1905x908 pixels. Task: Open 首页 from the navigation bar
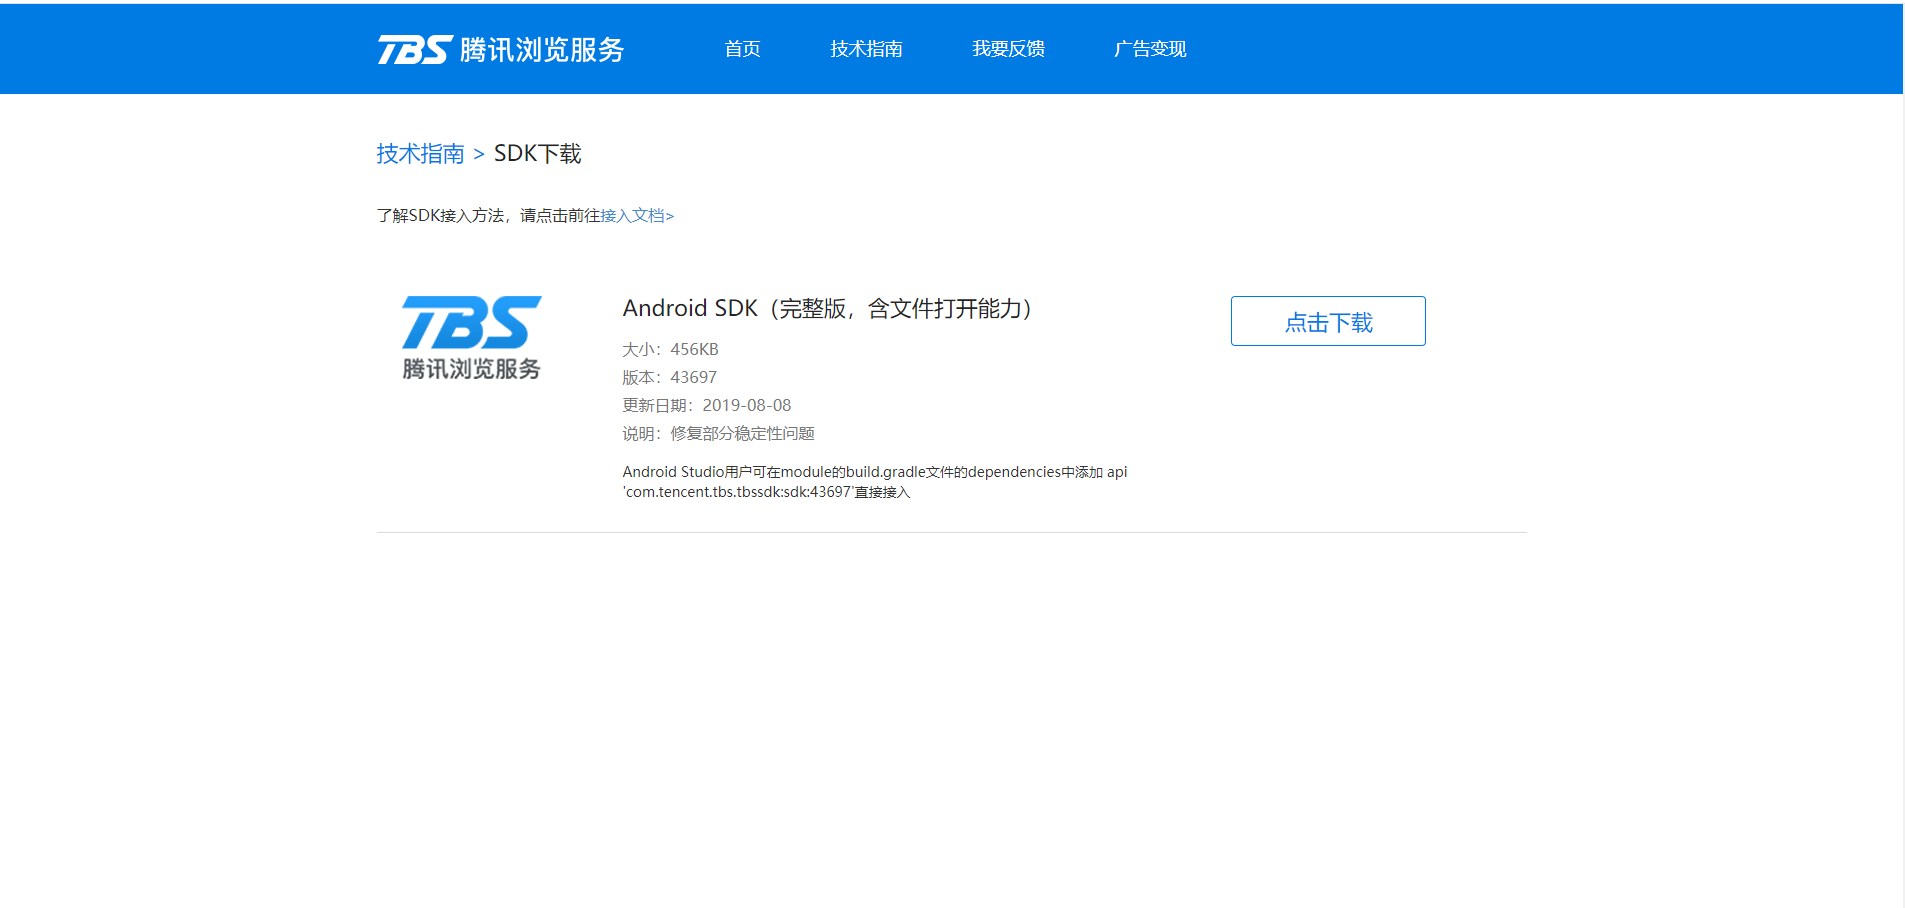(742, 49)
